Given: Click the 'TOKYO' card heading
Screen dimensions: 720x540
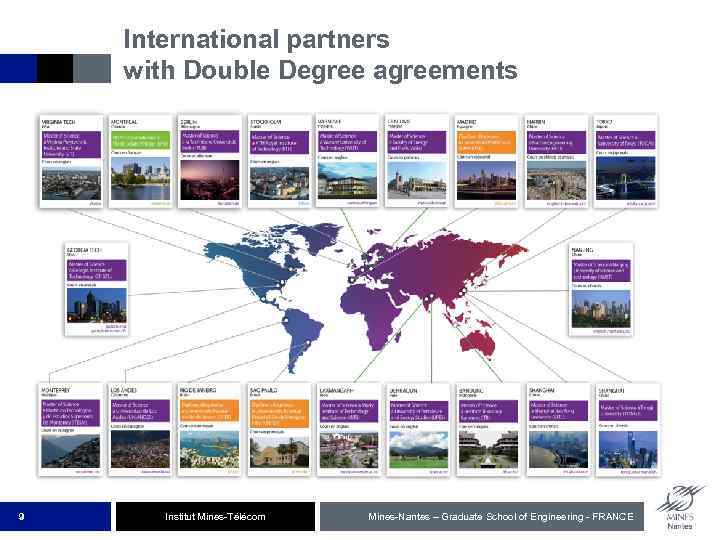Looking at the screenshot, I should pos(604,122).
